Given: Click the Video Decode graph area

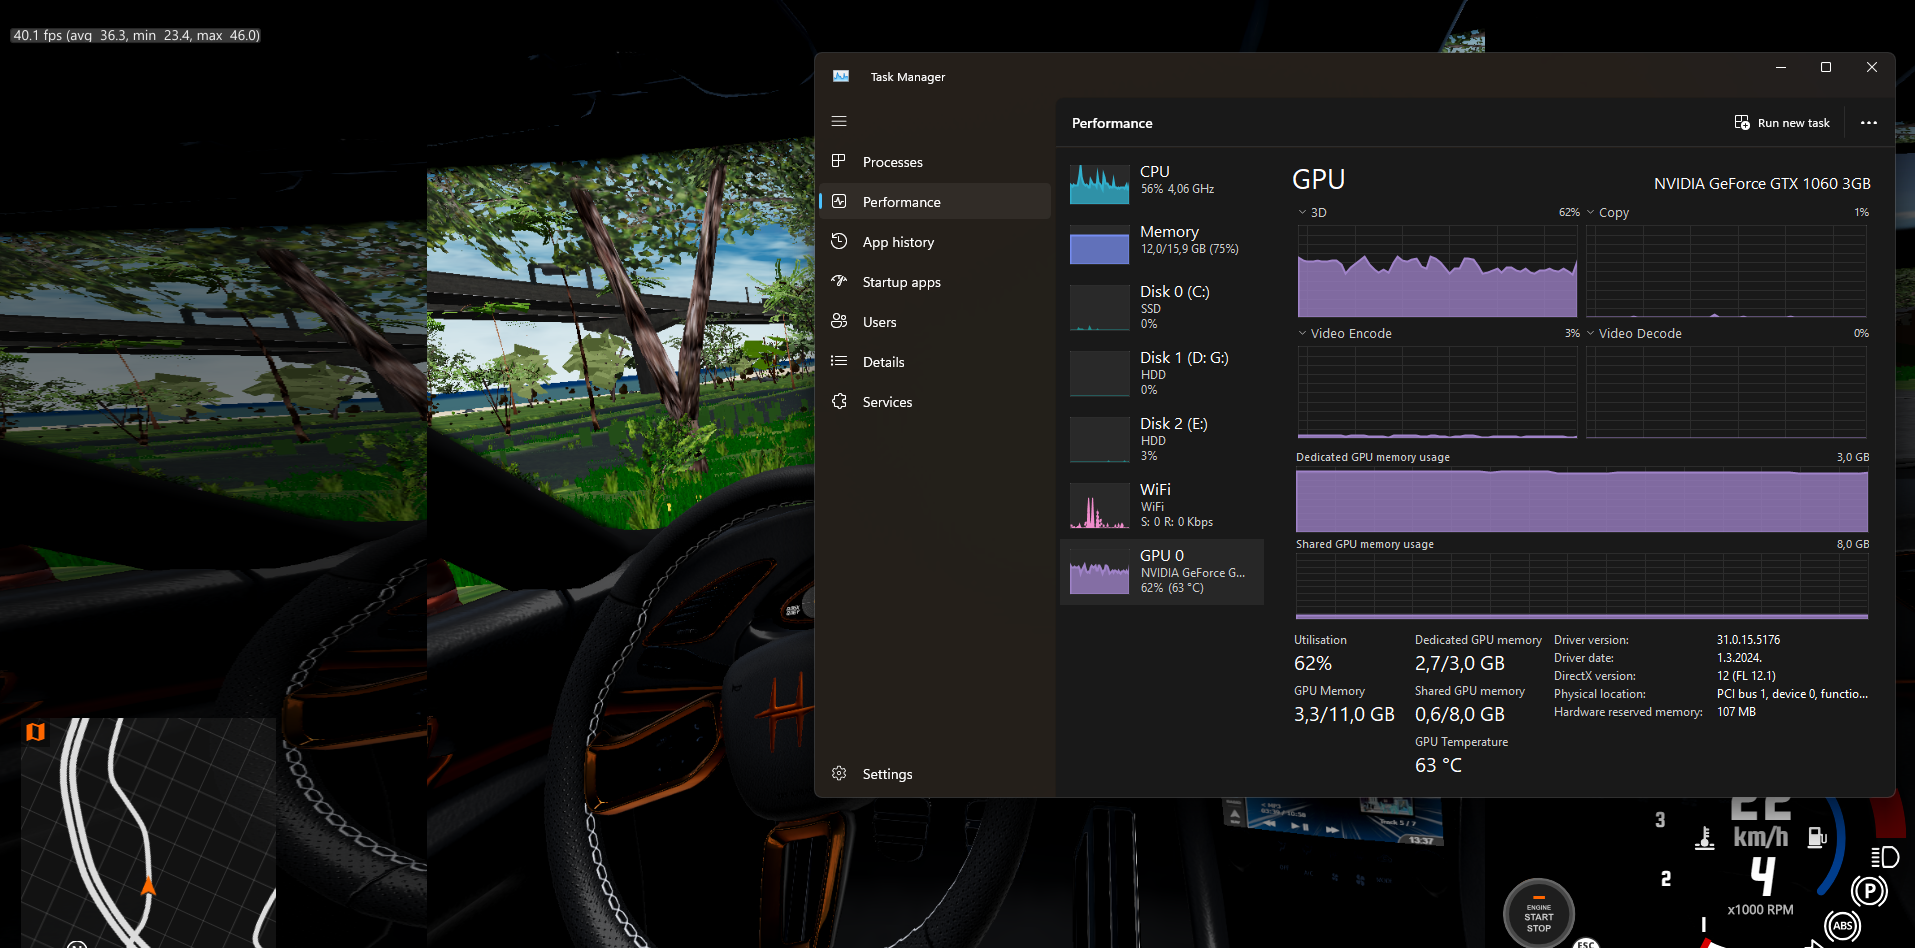Looking at the screenshot, I should (1726, 392).
